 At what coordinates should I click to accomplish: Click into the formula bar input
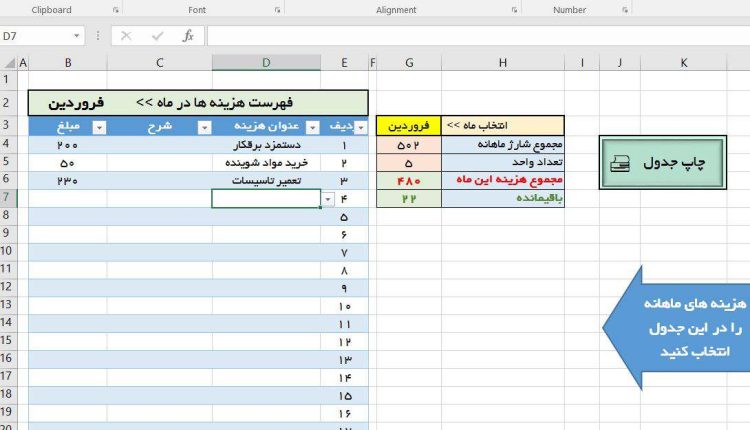click(x=478, y=36)
